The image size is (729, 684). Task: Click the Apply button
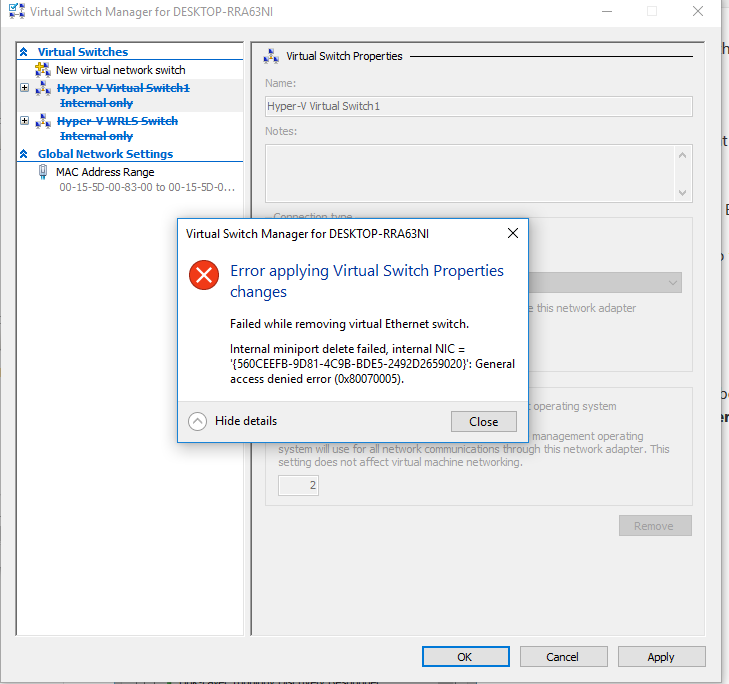pos(661,657)
